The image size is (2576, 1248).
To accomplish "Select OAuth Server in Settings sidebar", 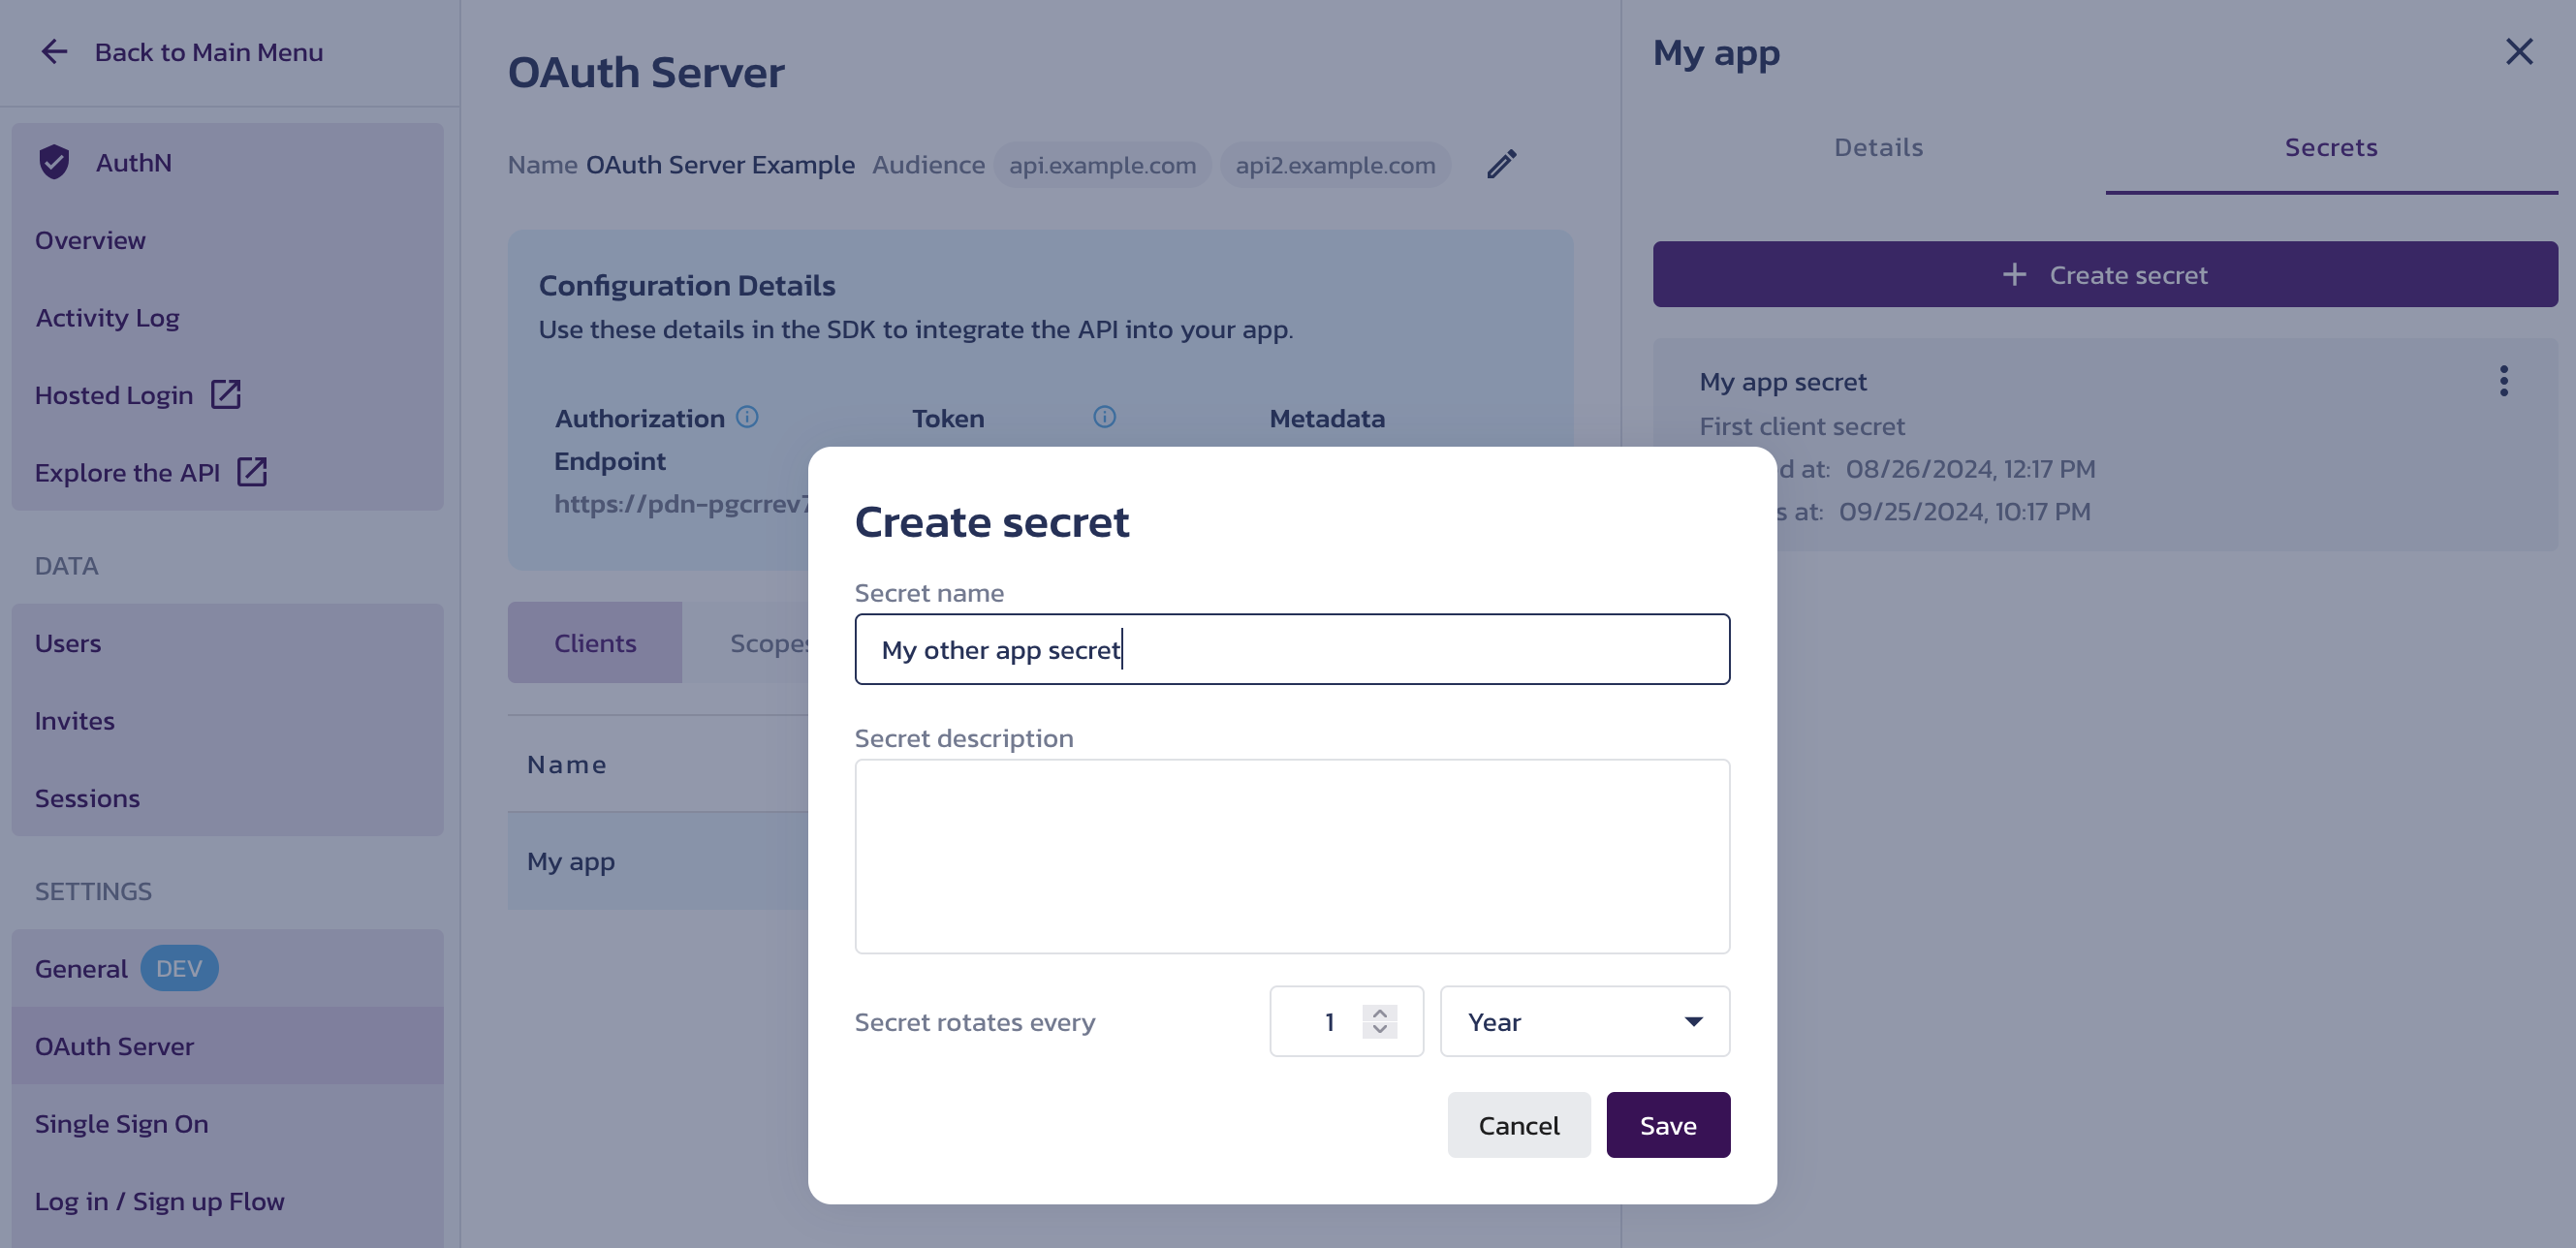I will [x=115, y=1045].
